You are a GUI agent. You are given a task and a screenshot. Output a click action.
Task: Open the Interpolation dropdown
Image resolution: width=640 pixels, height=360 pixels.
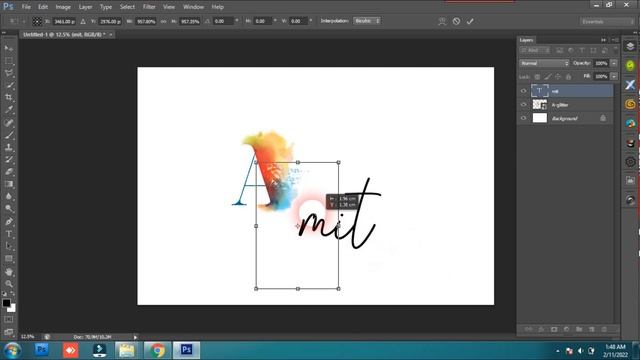367,21
